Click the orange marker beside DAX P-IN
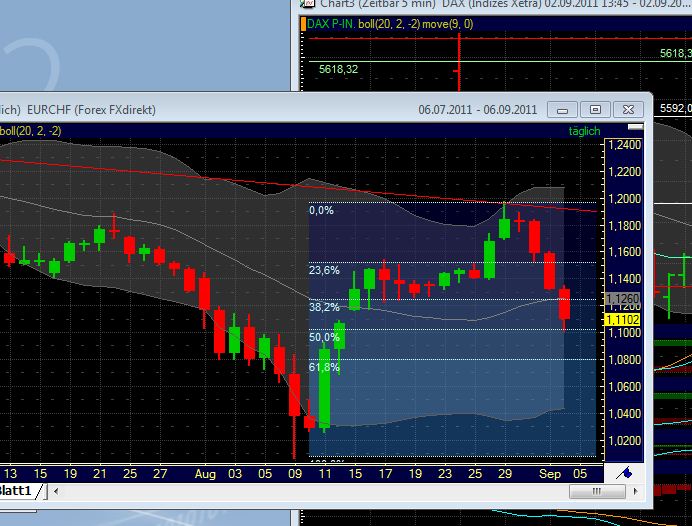 pos(303,24)
